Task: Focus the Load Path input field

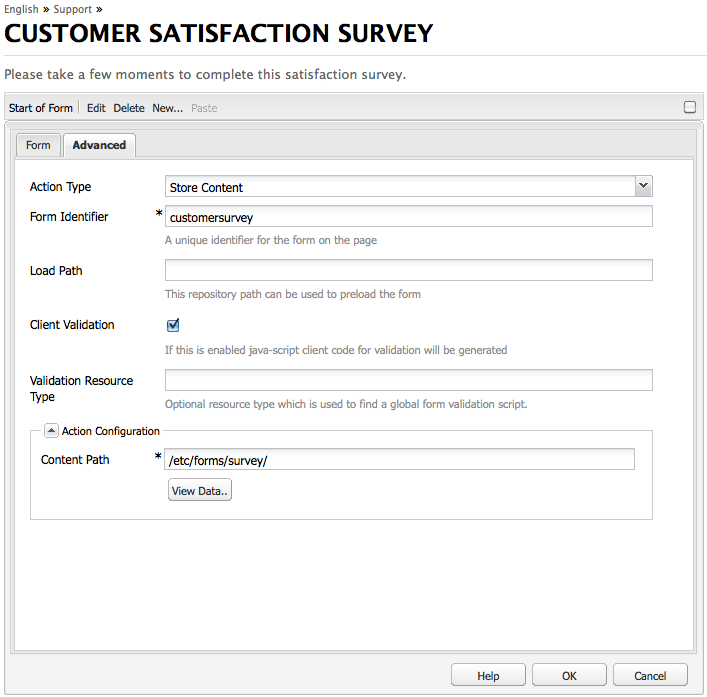Action: pos(409,270)
